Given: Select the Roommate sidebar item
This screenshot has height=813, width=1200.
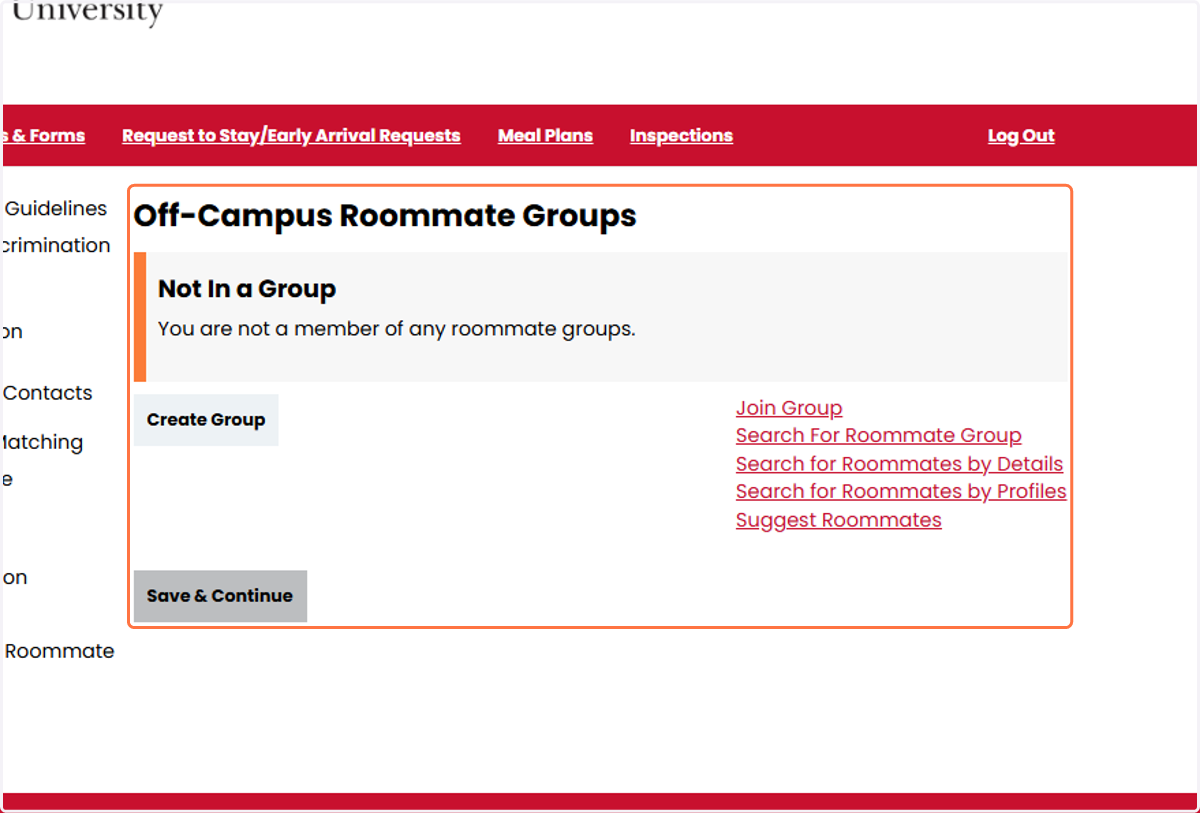Looking at the screenshot, I should coord(59,651).
